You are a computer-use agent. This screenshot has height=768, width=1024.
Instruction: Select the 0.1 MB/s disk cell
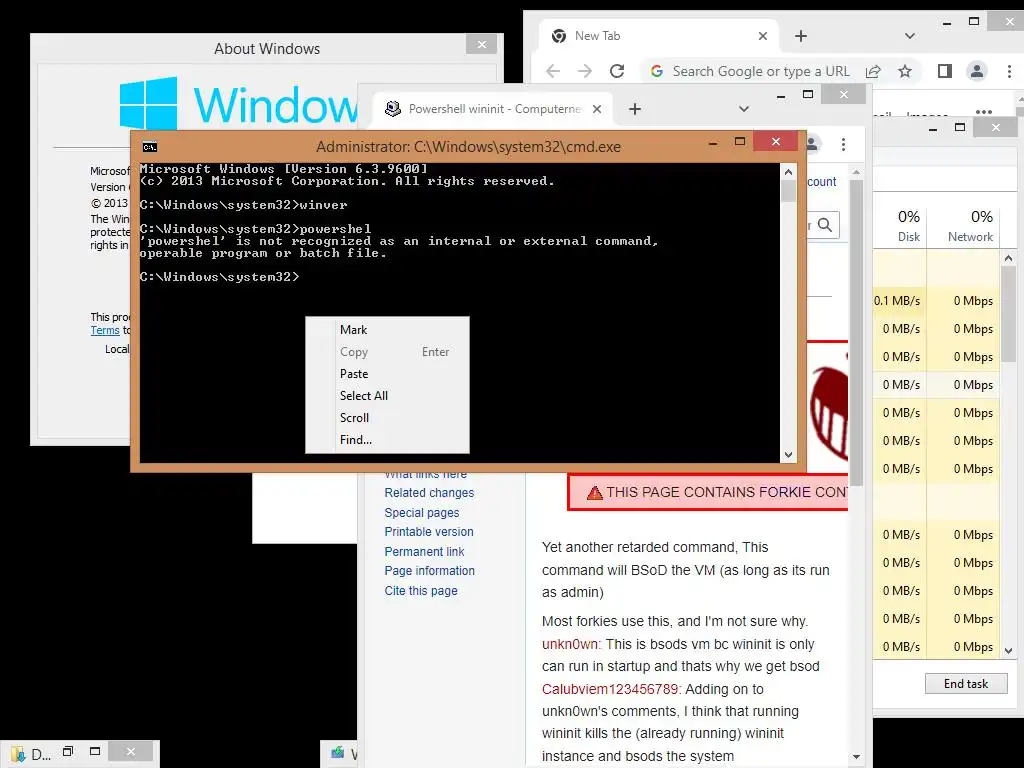pyautogui.click(x=899, y=301)
